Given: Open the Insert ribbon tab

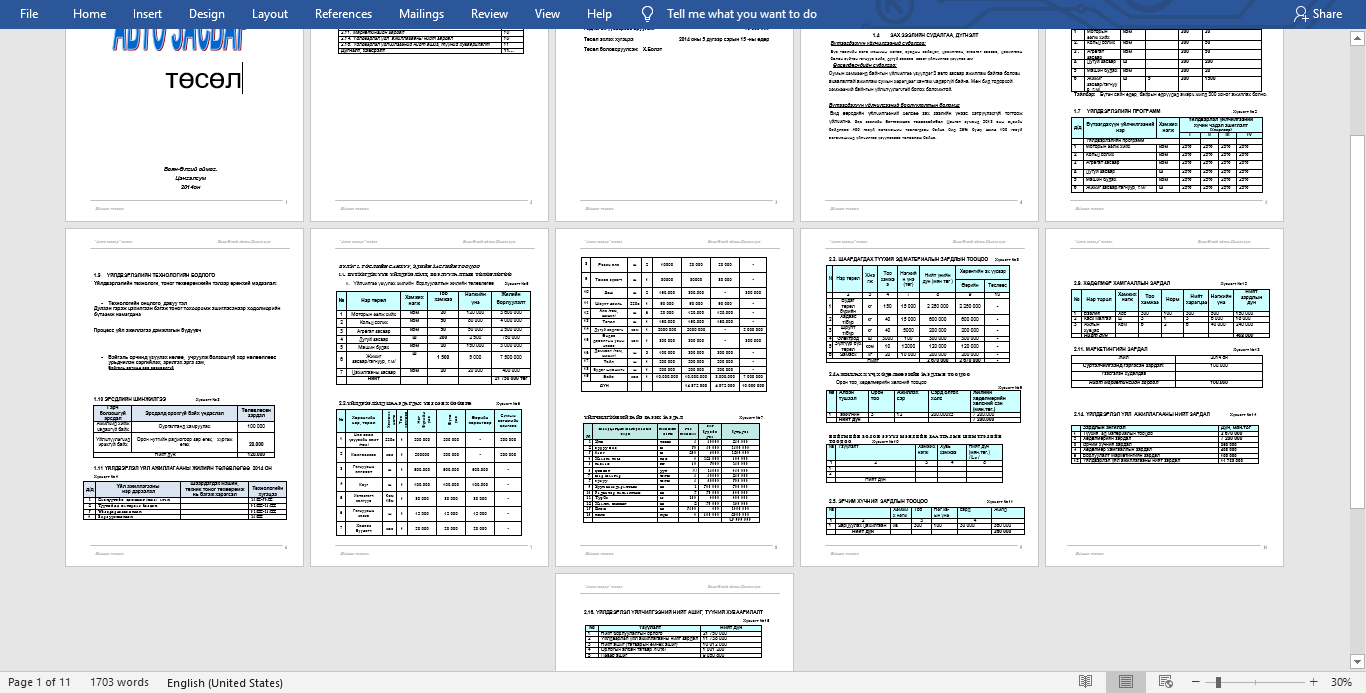Looking at the screenshot, I should pos(147,14).
